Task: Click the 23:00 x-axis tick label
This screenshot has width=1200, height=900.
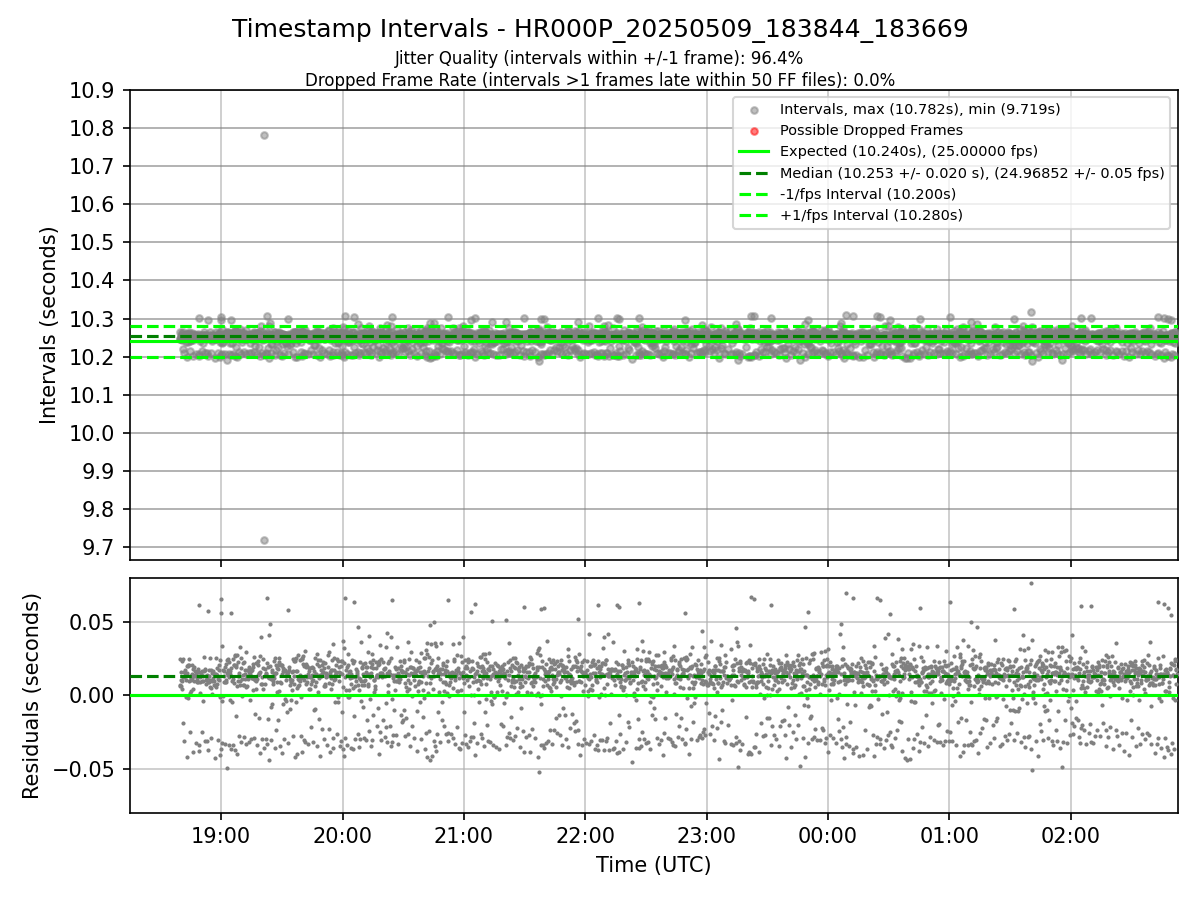Action: point(706,835)
